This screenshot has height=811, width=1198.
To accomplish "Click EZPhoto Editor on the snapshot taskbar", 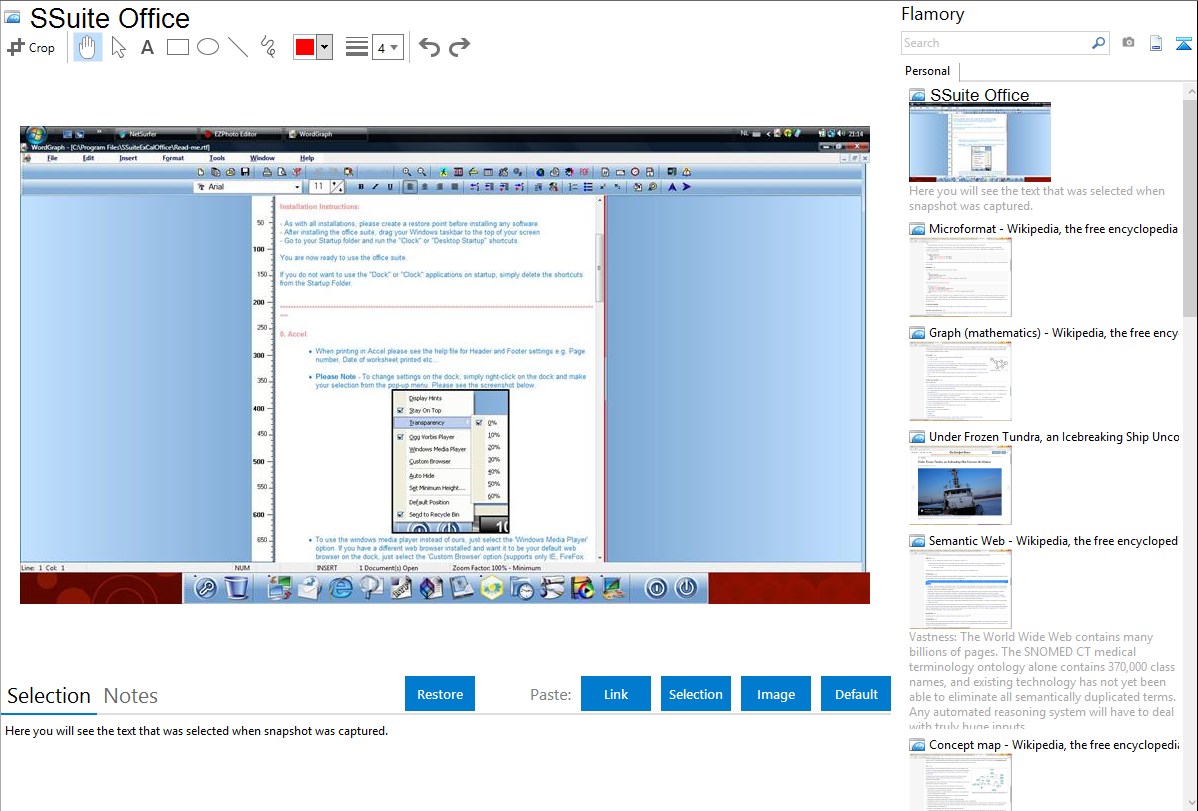I will click(239, 134).
